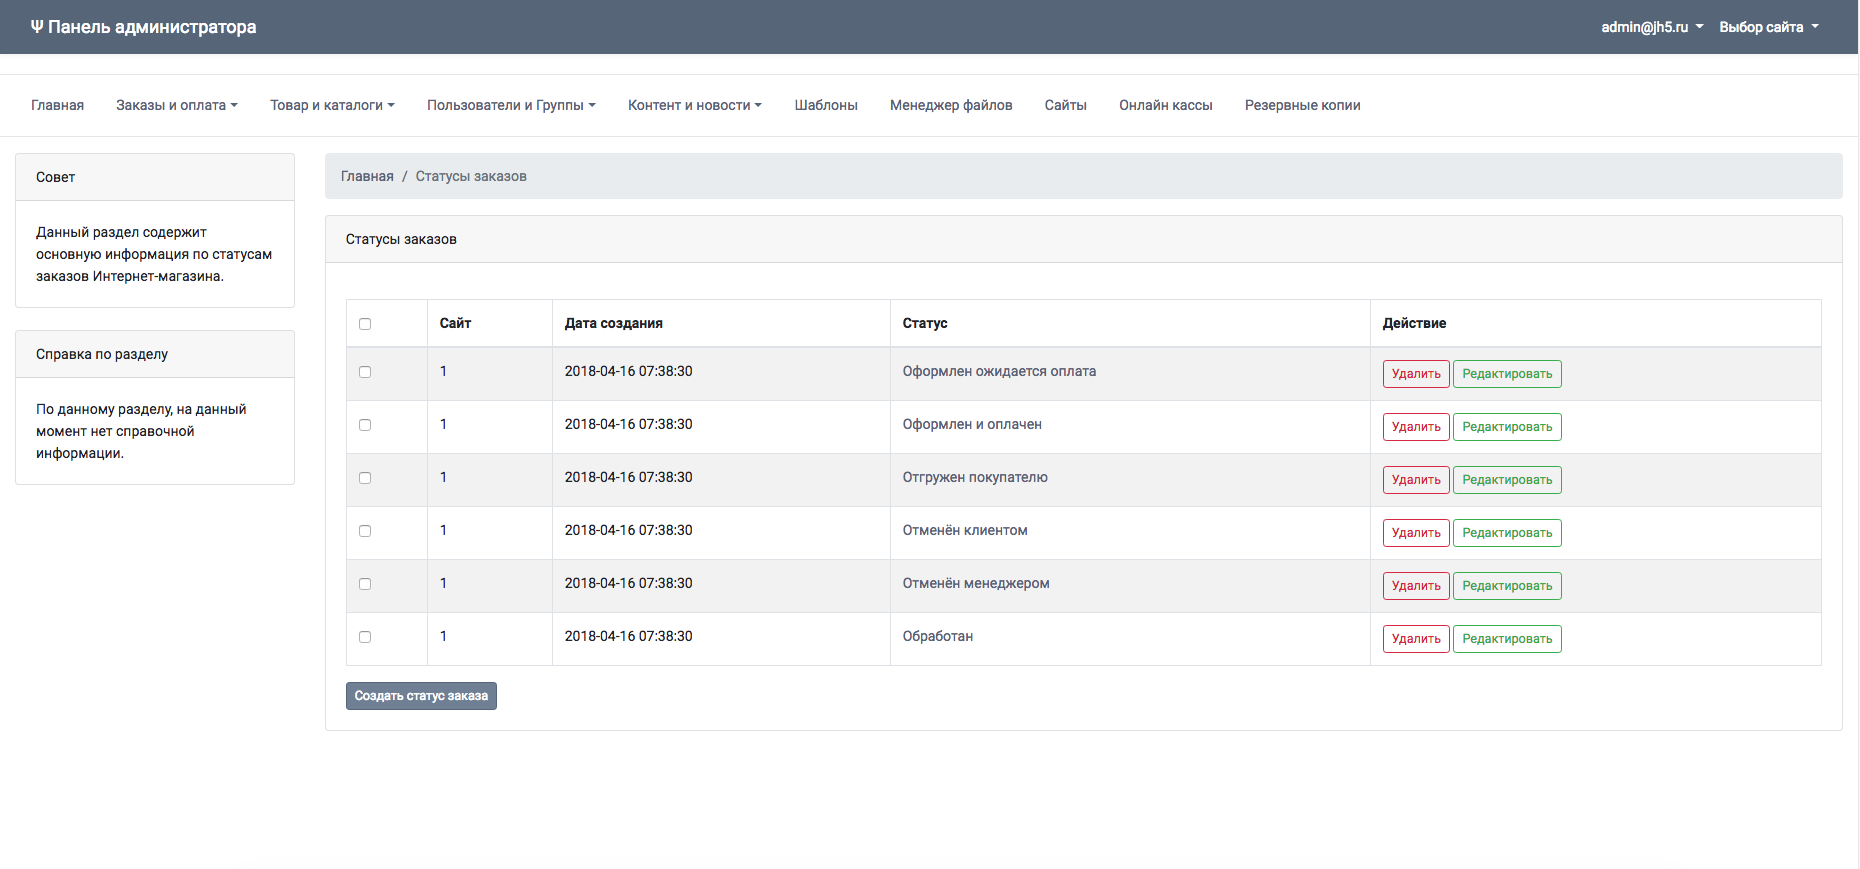Screen dimensions: 1860x869
Task: Toggle the select-all checkbox in table header
Action: point(365,324)
